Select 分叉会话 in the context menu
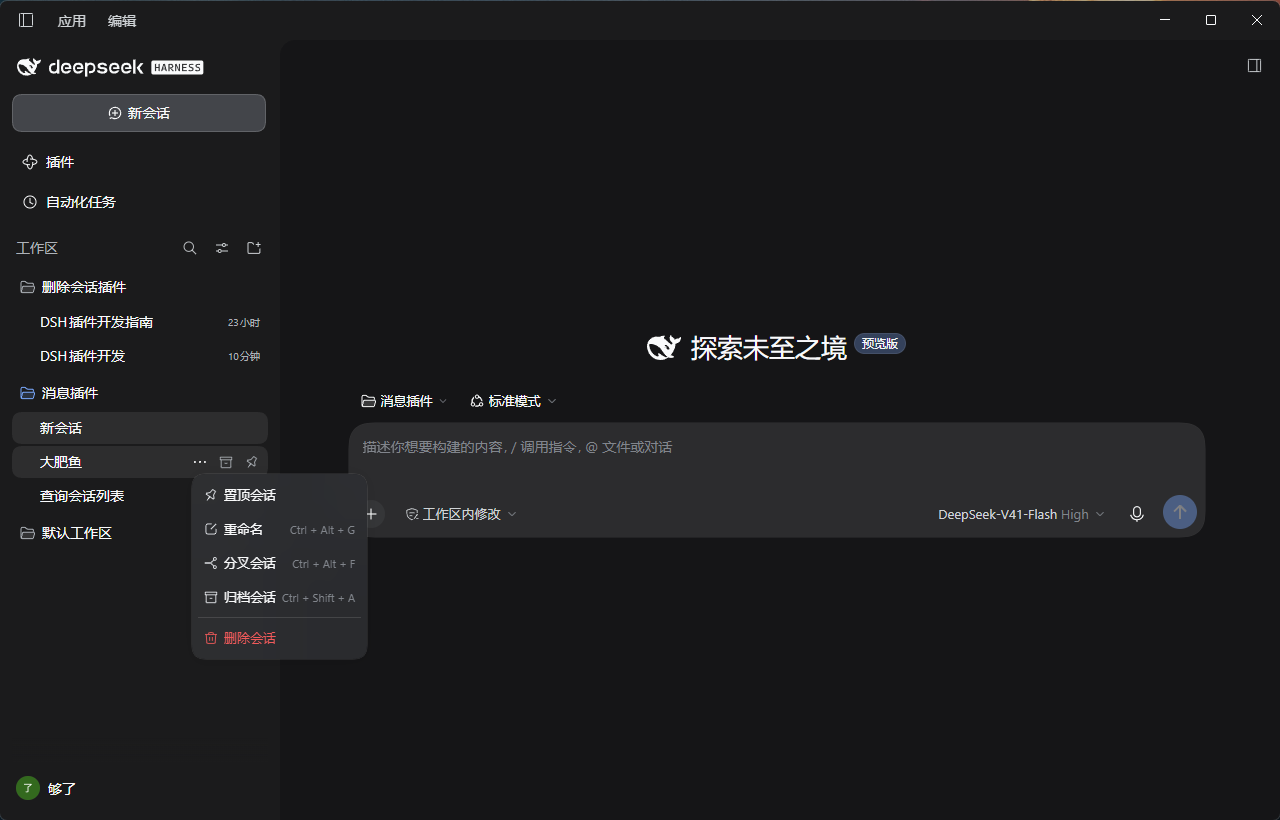The width and height of the screenshot is (1280, 820). click(279, 563)
